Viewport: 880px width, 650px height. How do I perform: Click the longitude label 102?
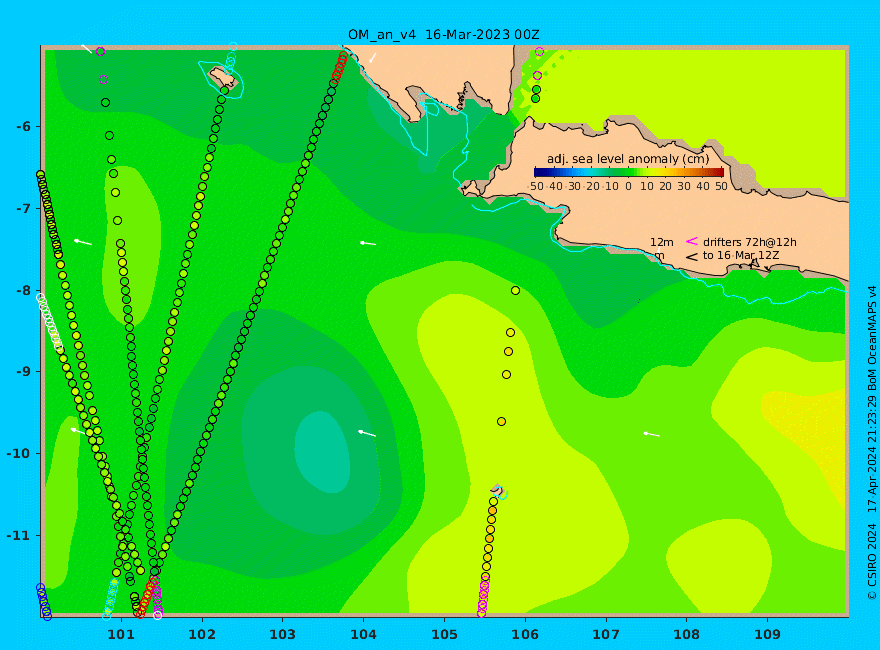[x=202, y=635]
